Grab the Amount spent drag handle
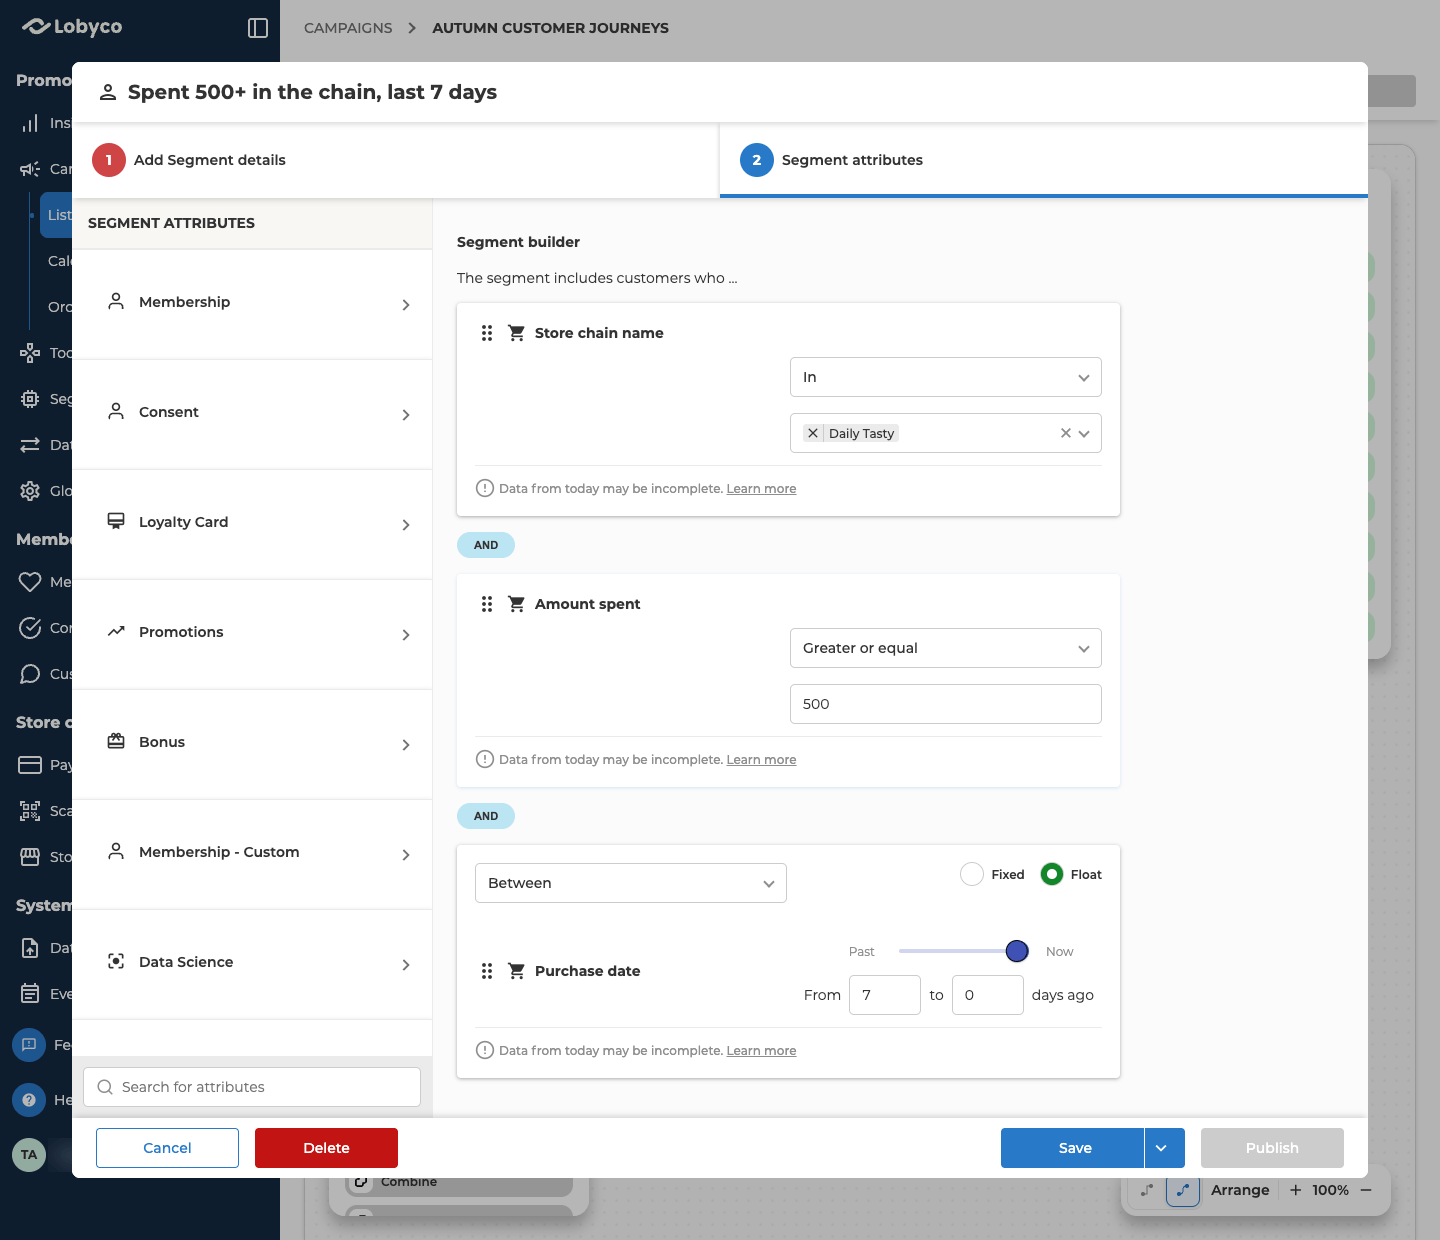Viewport: 1440px width, 1240px height. tap(487, 604)
